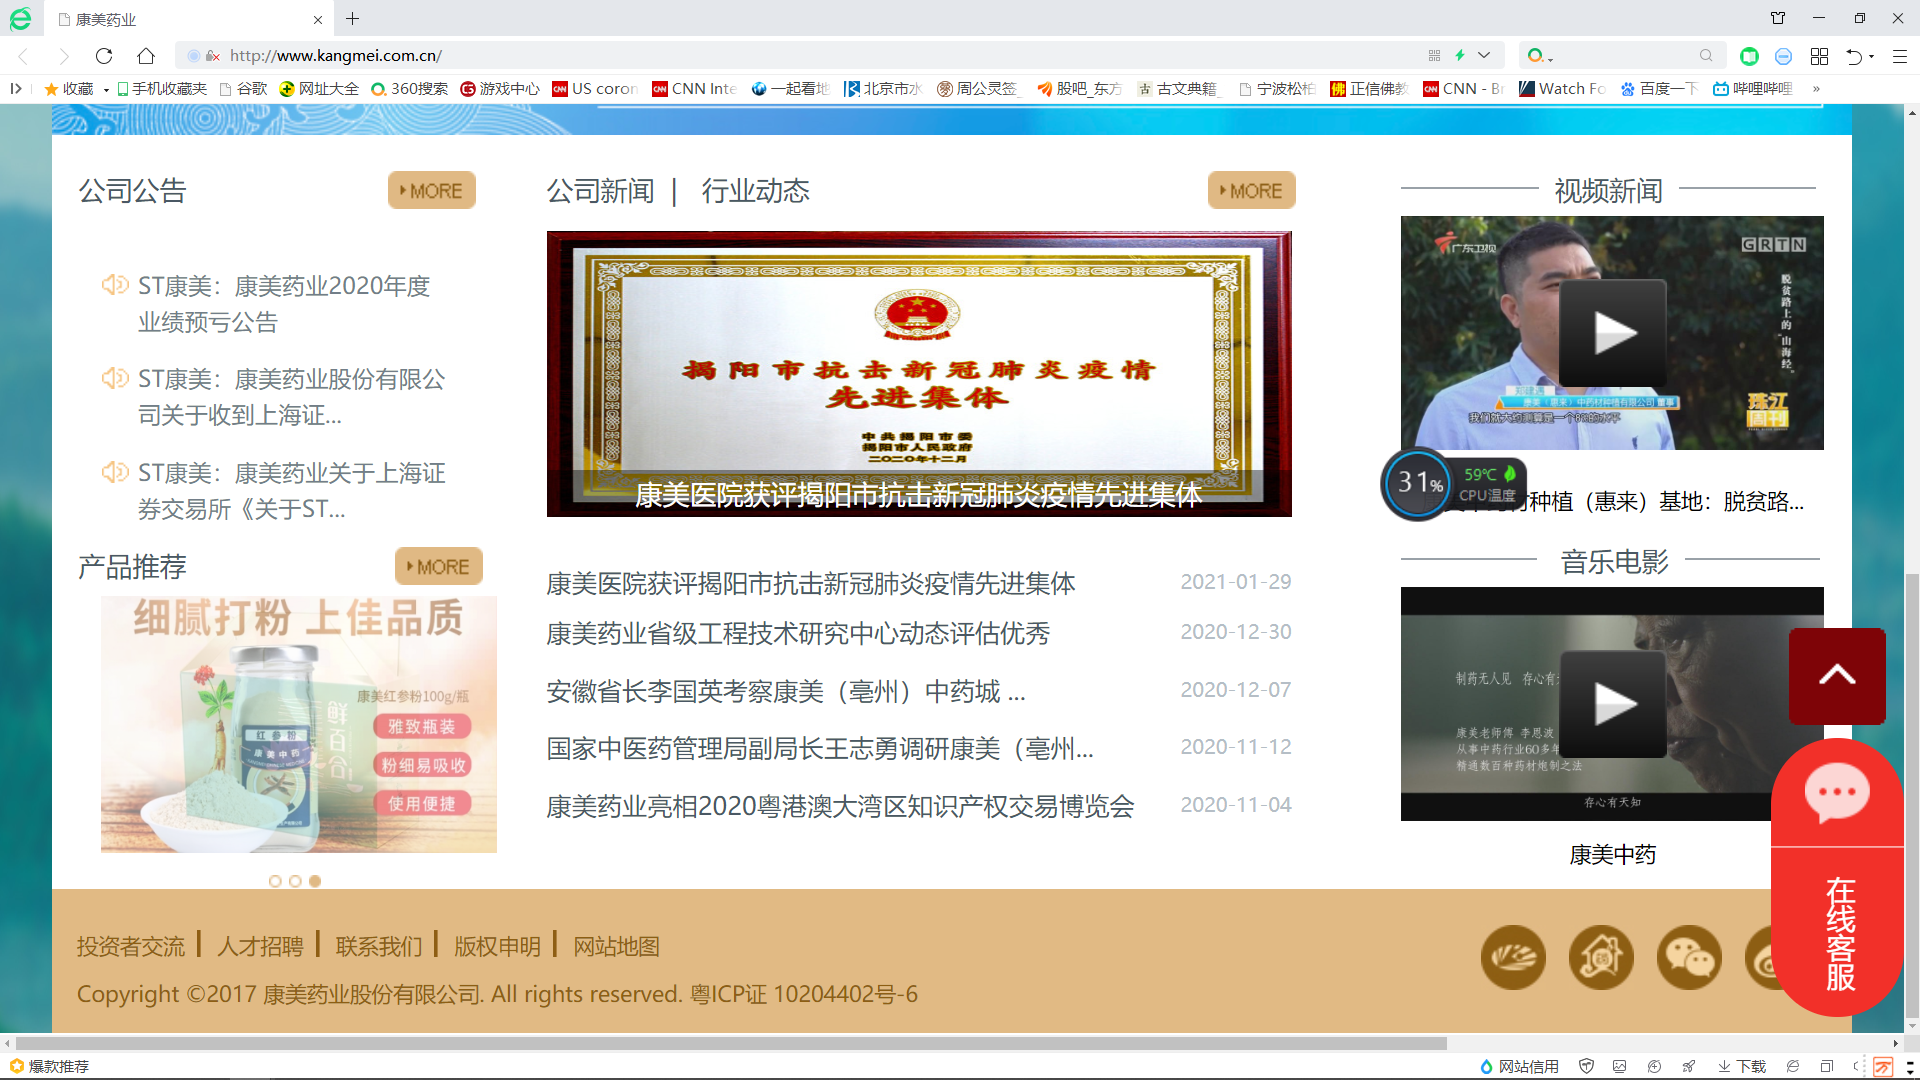Click the horizontal scrollbar at page bottom
The height and width of the screenshot is (1080, 1920).
tap(730, 1043)
